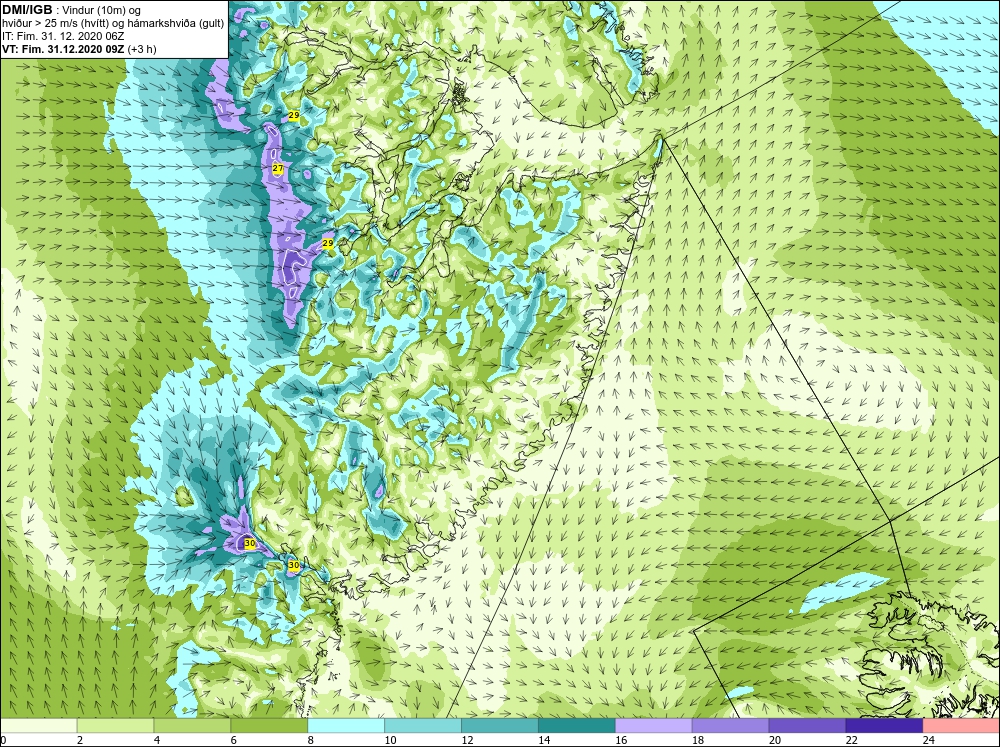Image resolution: width=1000 pixels, height=747 pixels.
Task: Pick the 10–12 m/s turquoise legend swatch
Action: pyautogui.click(x=423, y=725)
